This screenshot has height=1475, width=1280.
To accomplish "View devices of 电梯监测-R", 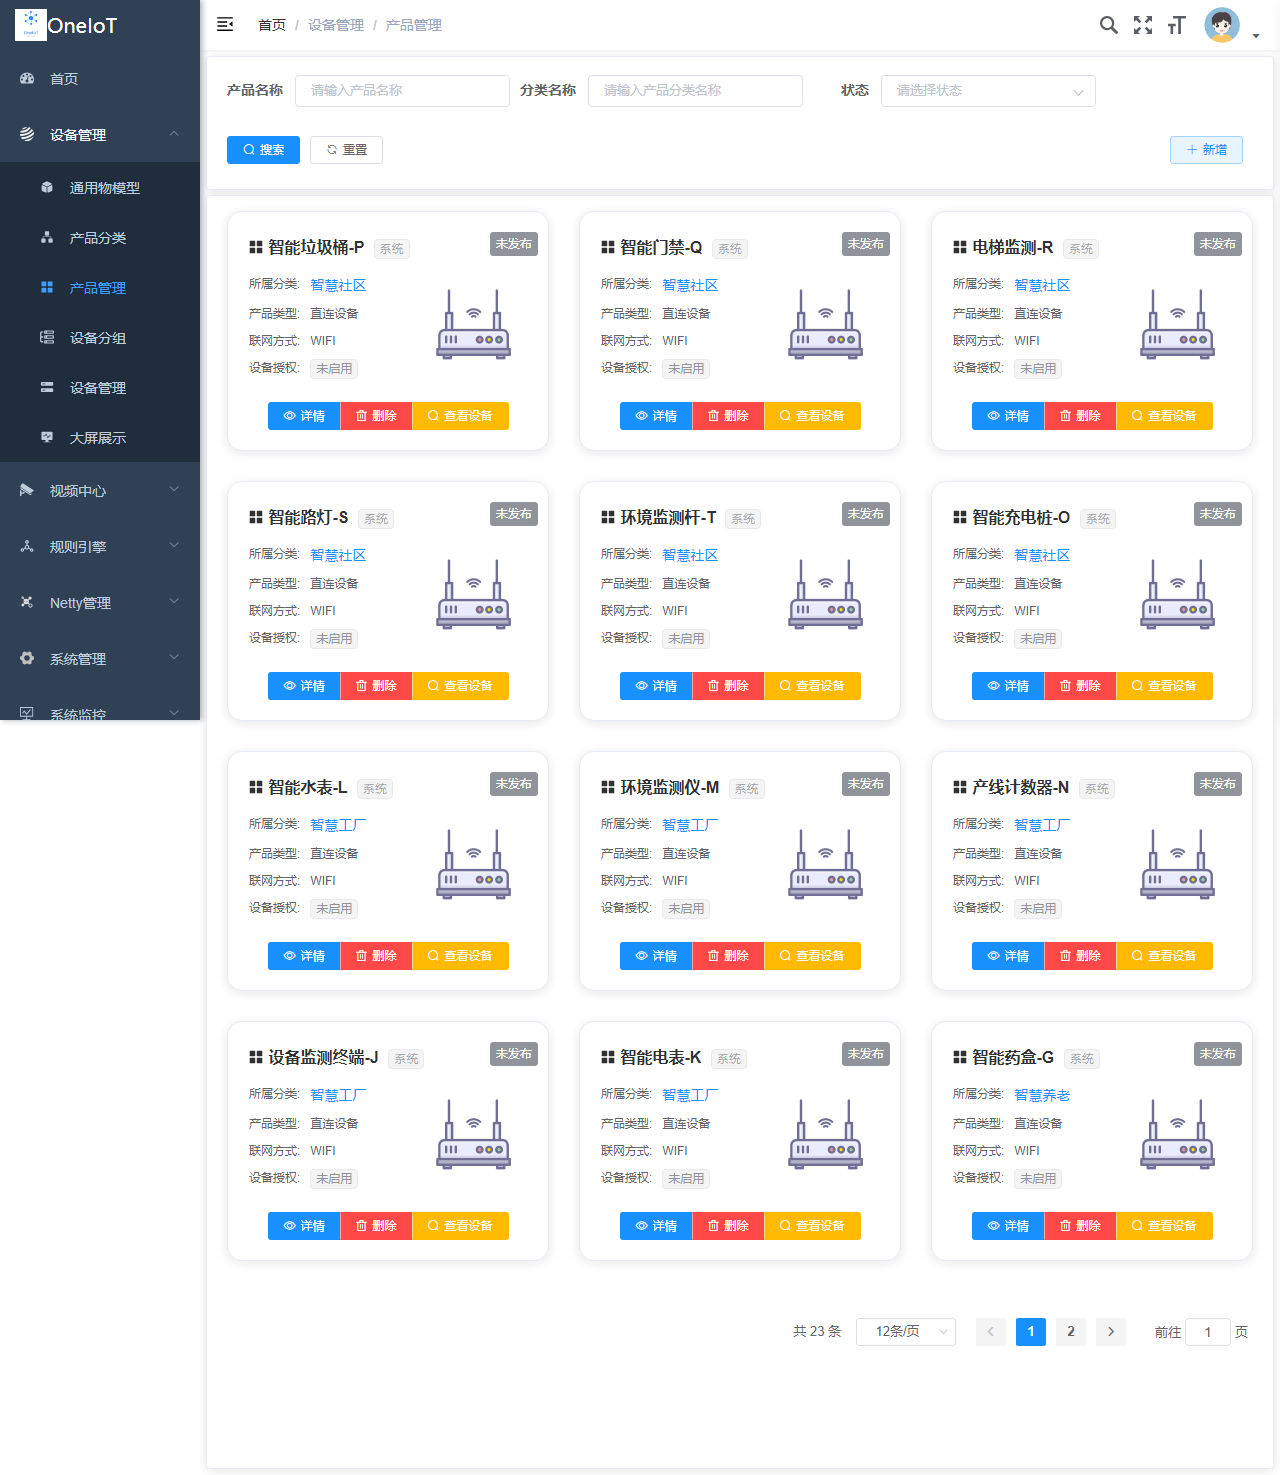I will click(x=1164, y=416).
